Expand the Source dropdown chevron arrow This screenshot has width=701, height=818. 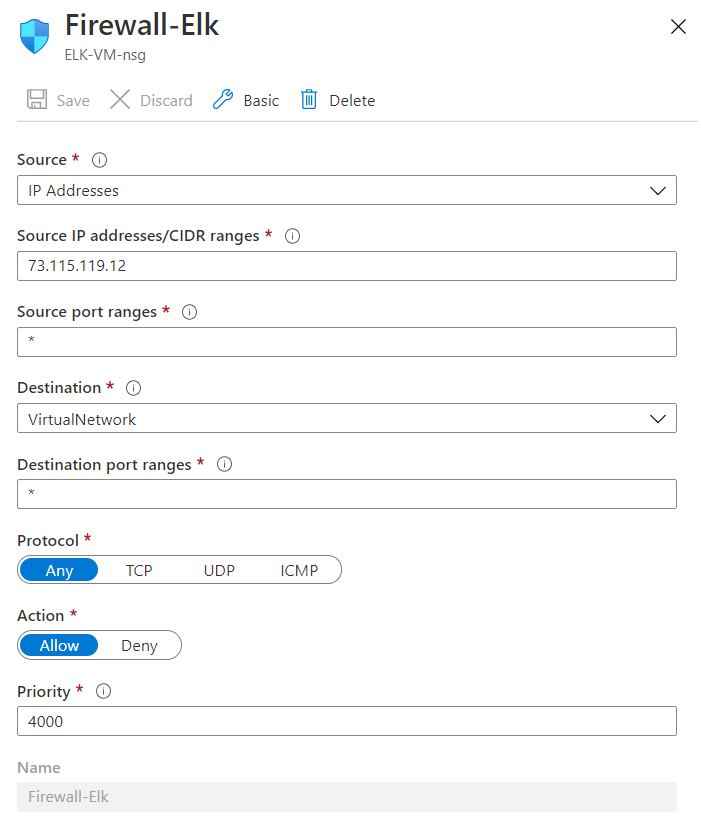coord(658,190)
